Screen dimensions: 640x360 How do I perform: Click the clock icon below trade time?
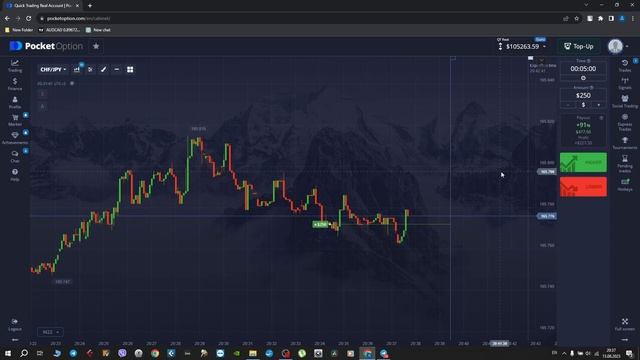click(583, 78)
